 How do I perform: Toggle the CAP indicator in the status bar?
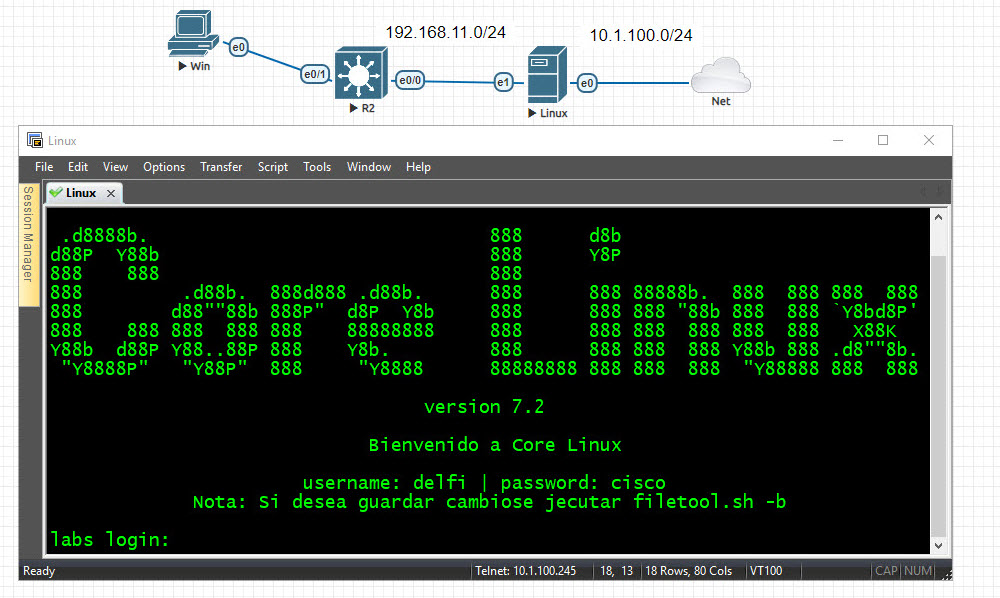point(885,571)
